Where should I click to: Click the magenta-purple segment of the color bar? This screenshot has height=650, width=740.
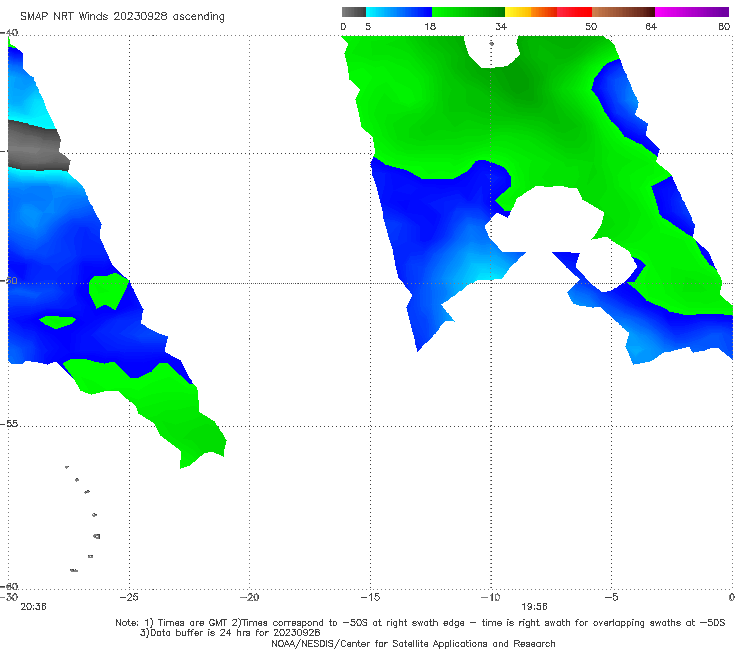click(692, 12)
